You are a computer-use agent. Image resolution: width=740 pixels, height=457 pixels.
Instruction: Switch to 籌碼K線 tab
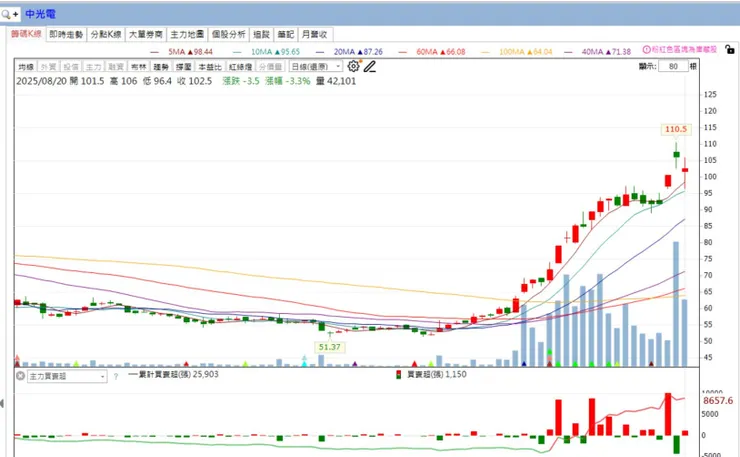pos(26,34)
